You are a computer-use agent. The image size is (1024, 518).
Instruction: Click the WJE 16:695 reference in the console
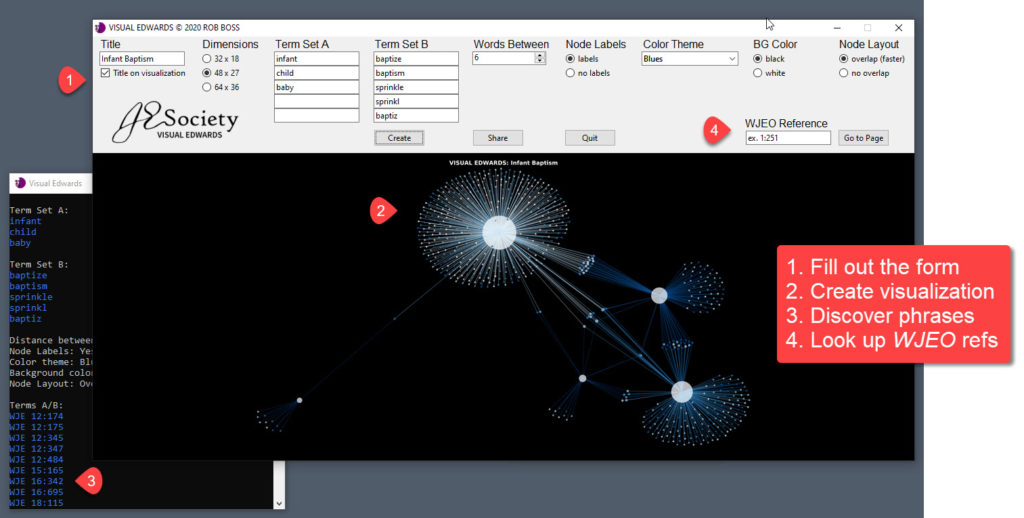pyautogui.click(x=37, y=492)
